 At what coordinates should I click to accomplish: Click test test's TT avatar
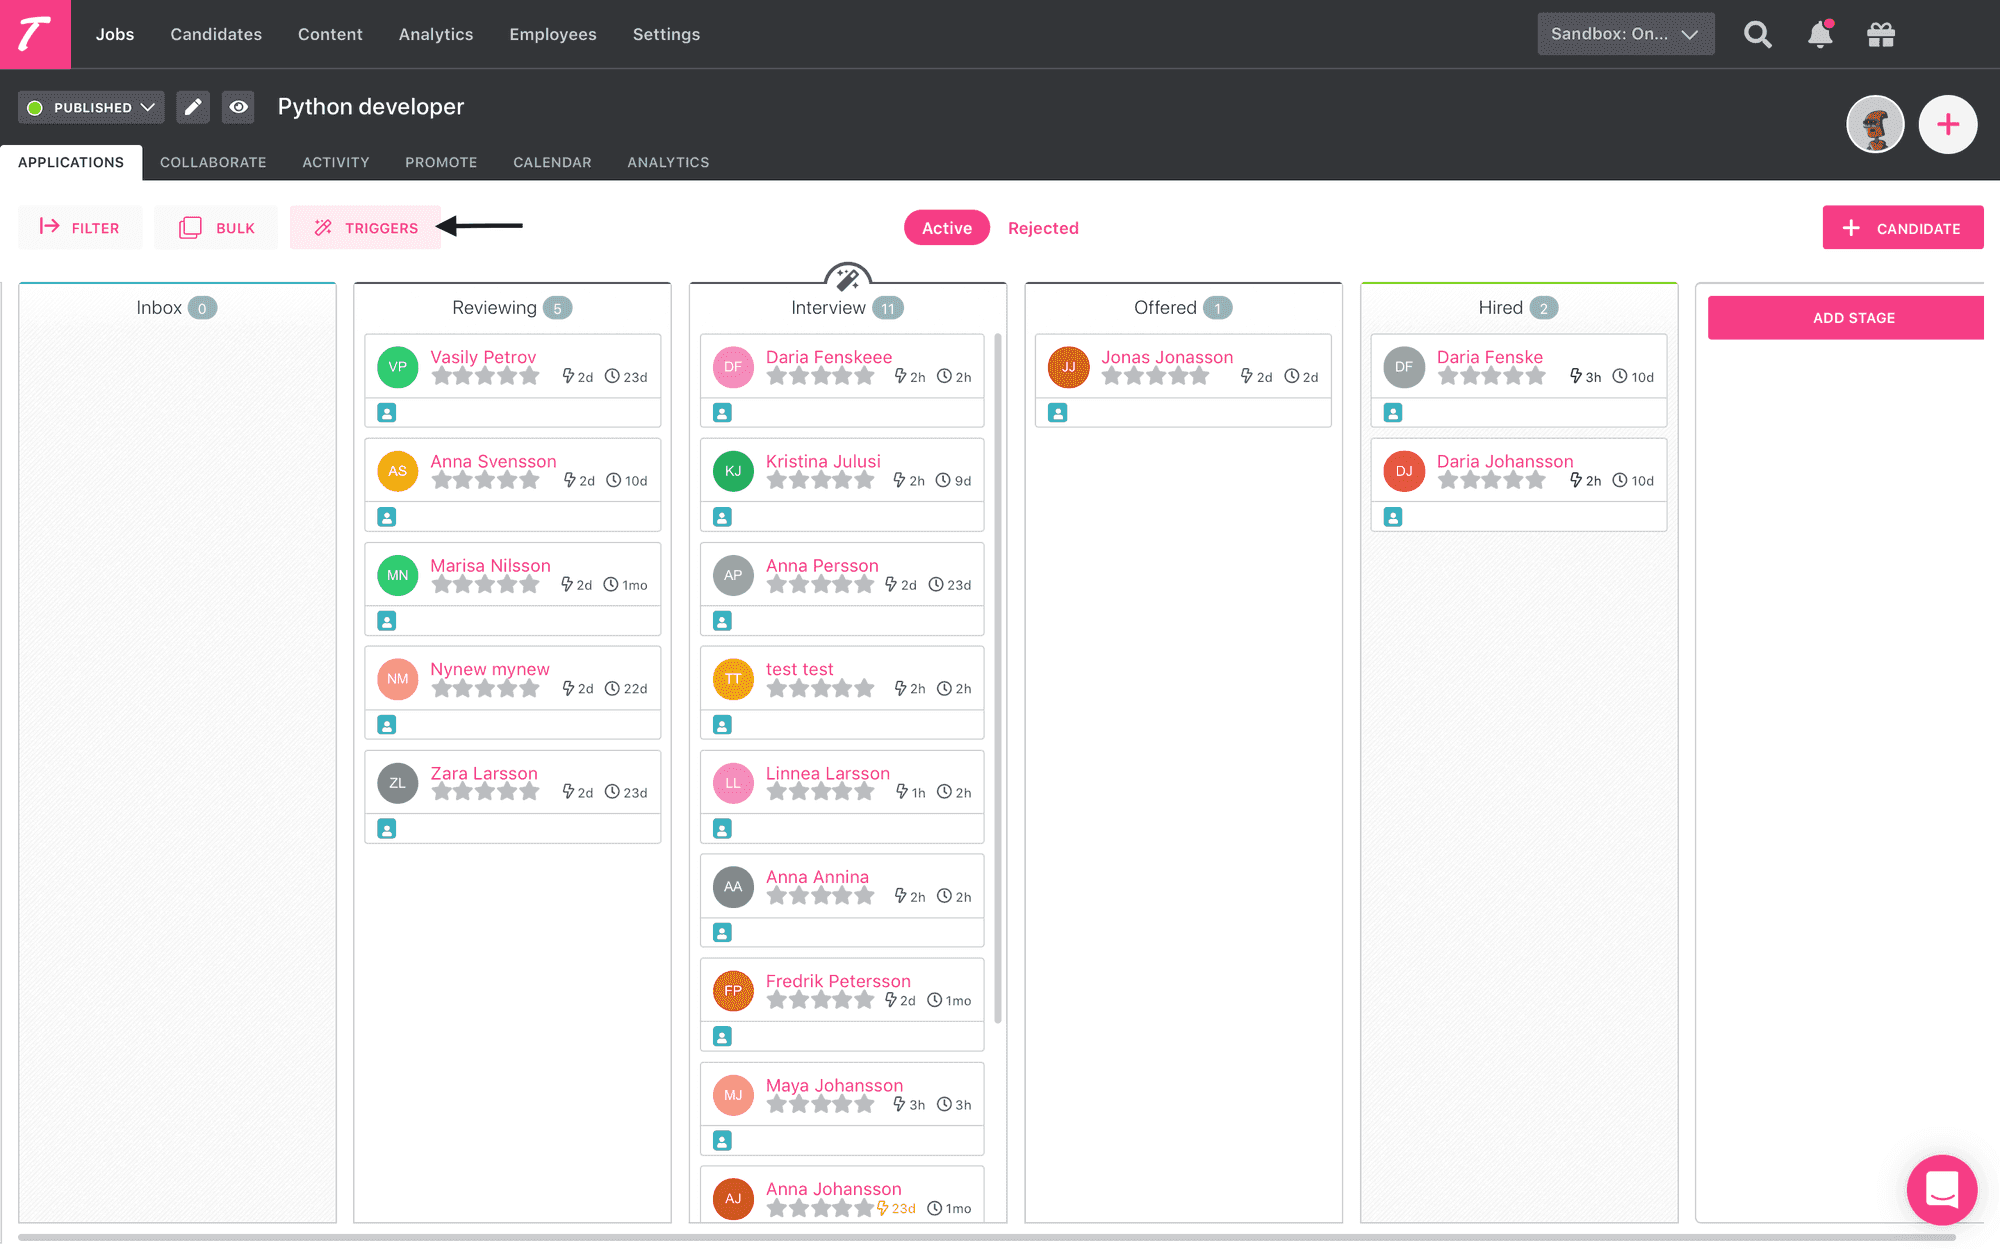(733, 679)
